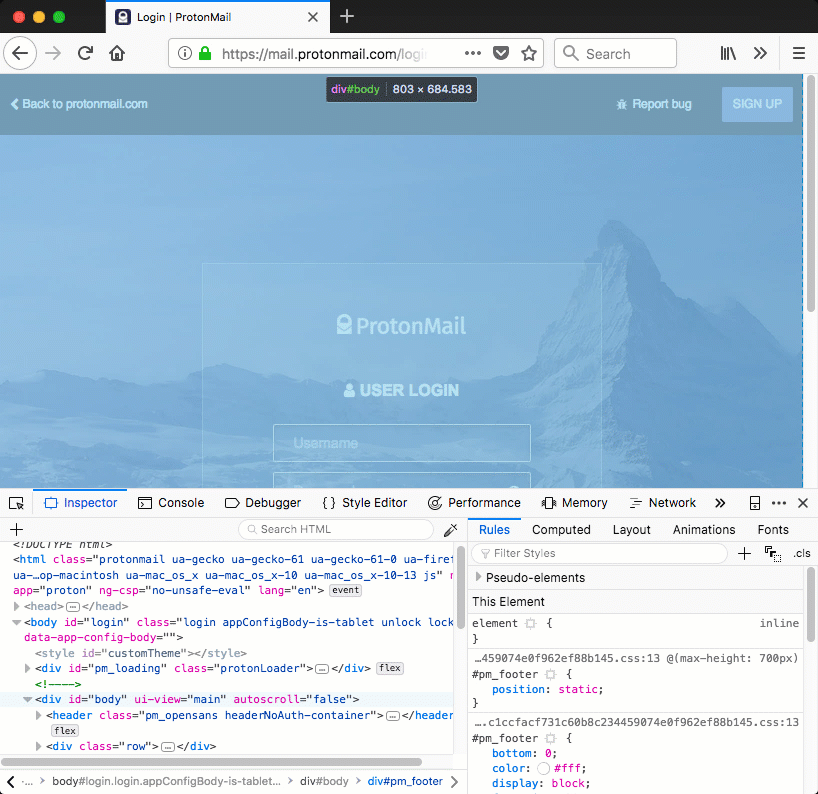Select the Fonts sidebar tab
This screenshot has height=794, width=818.
click(x=773, y=530)
